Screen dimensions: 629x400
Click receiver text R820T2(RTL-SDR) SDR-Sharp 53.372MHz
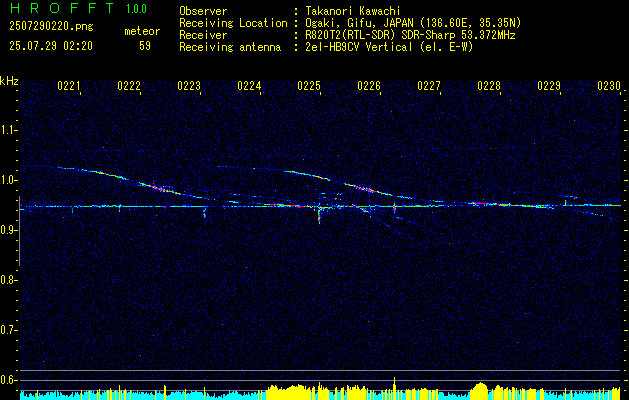pos(410,35)
